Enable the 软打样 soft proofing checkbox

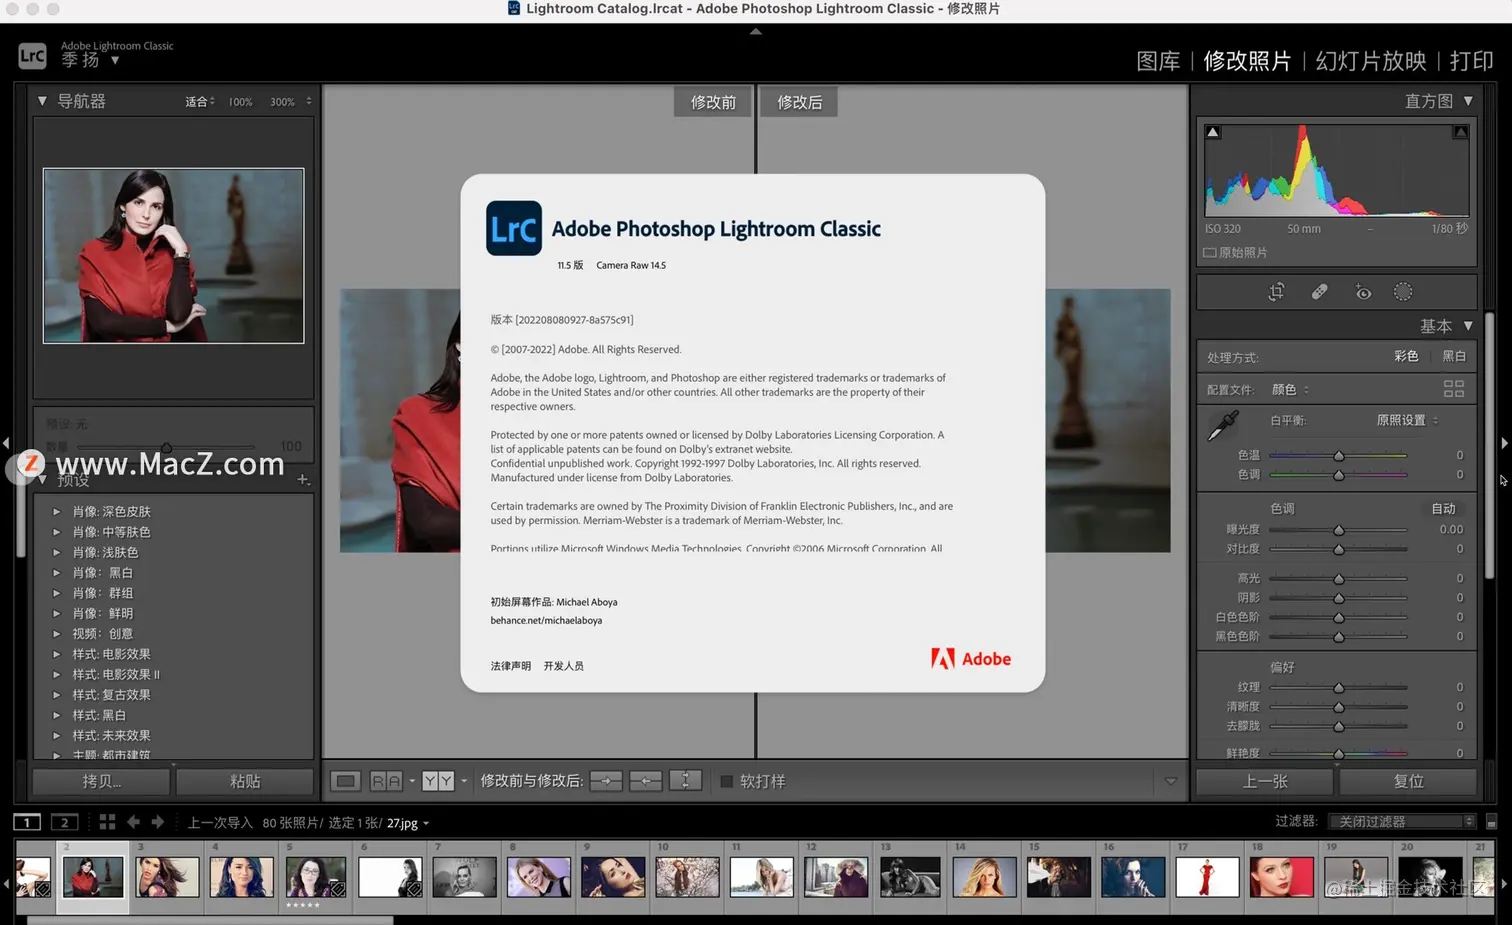pos(727,781)
